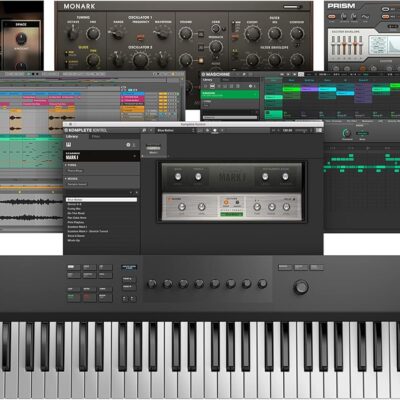
Task: Click the Monark filter Res knob
Action: (274, 34)
